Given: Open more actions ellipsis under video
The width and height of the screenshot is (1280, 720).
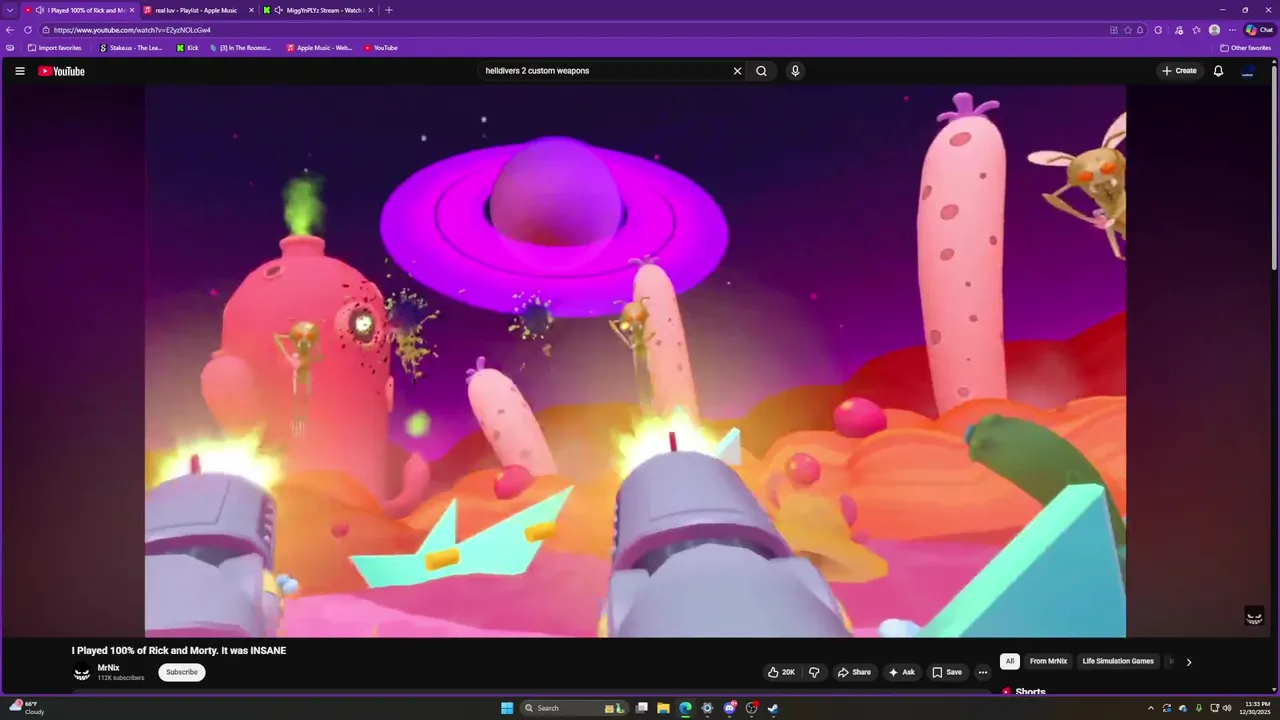Looking at the screenshot, I should coord(982,672).
